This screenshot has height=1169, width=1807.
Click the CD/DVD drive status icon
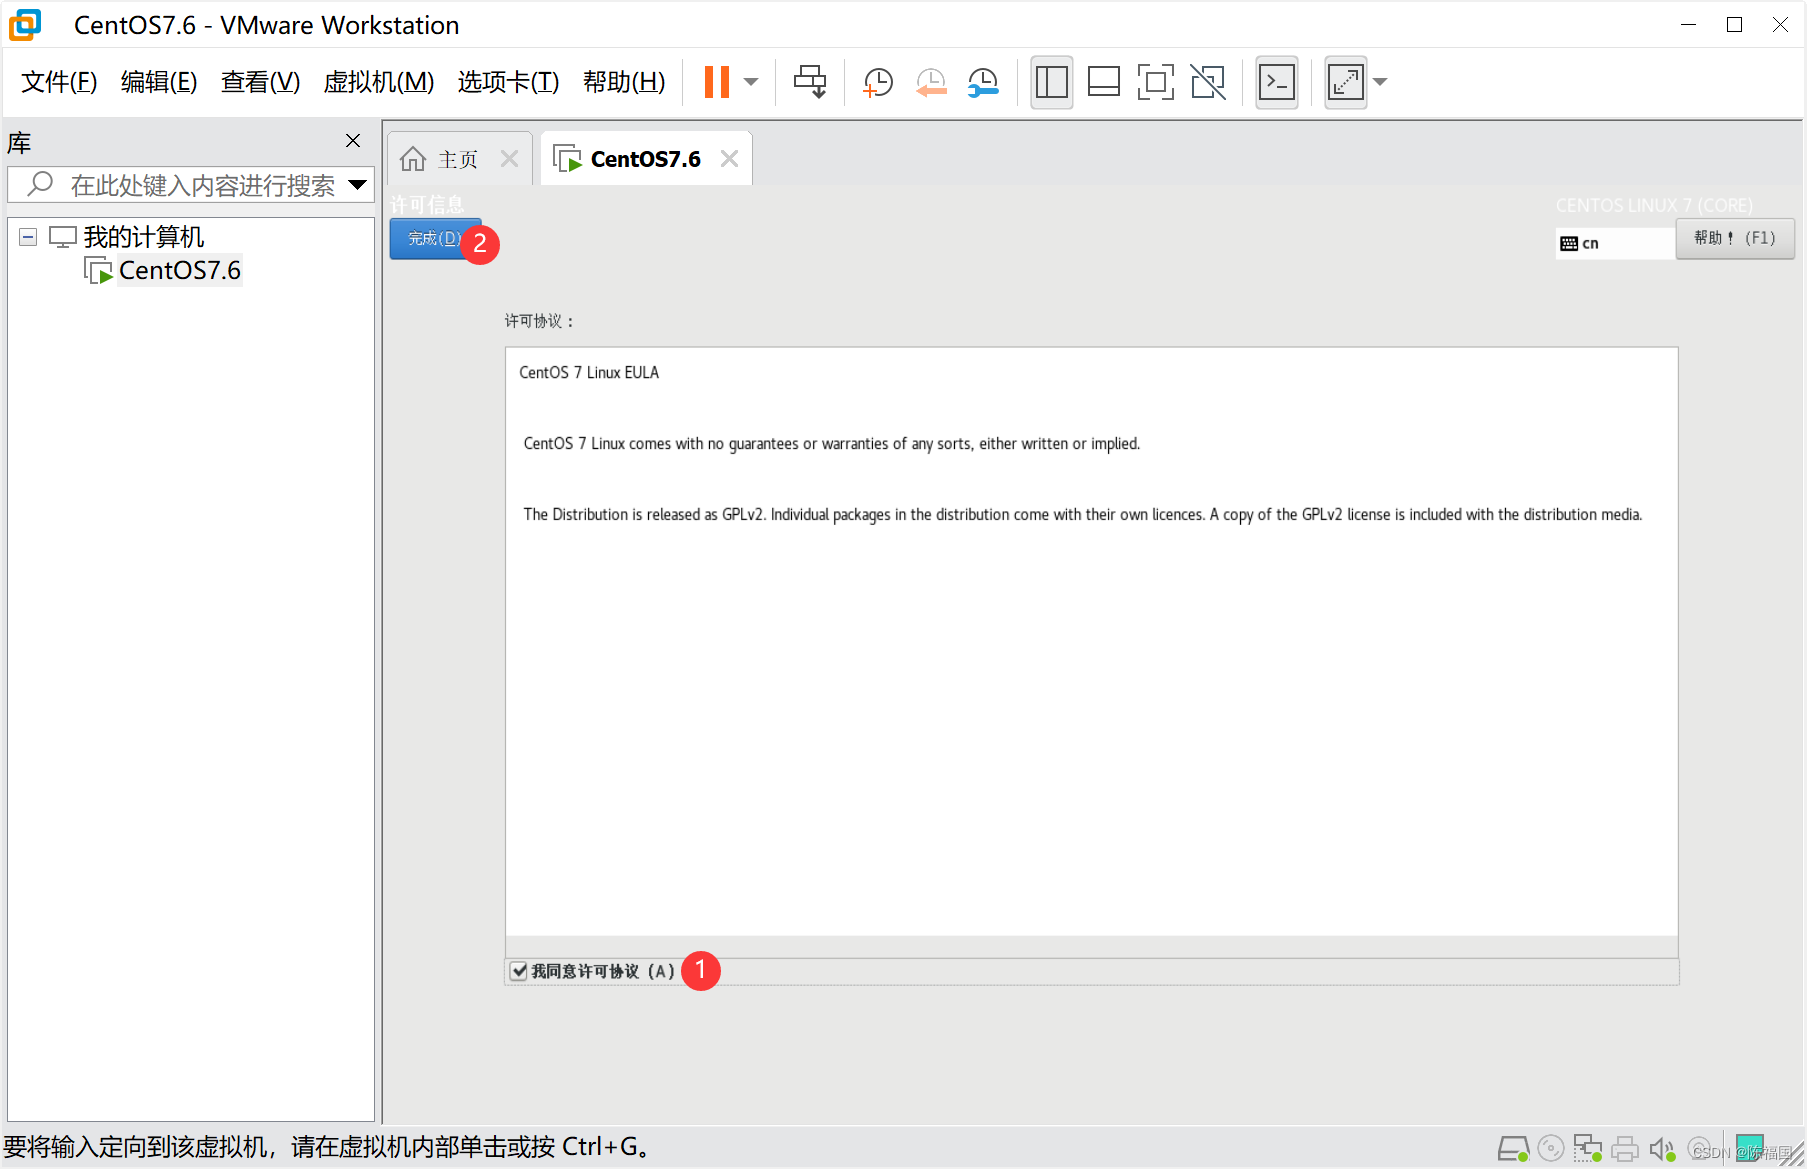(x=1551, y=1149)
